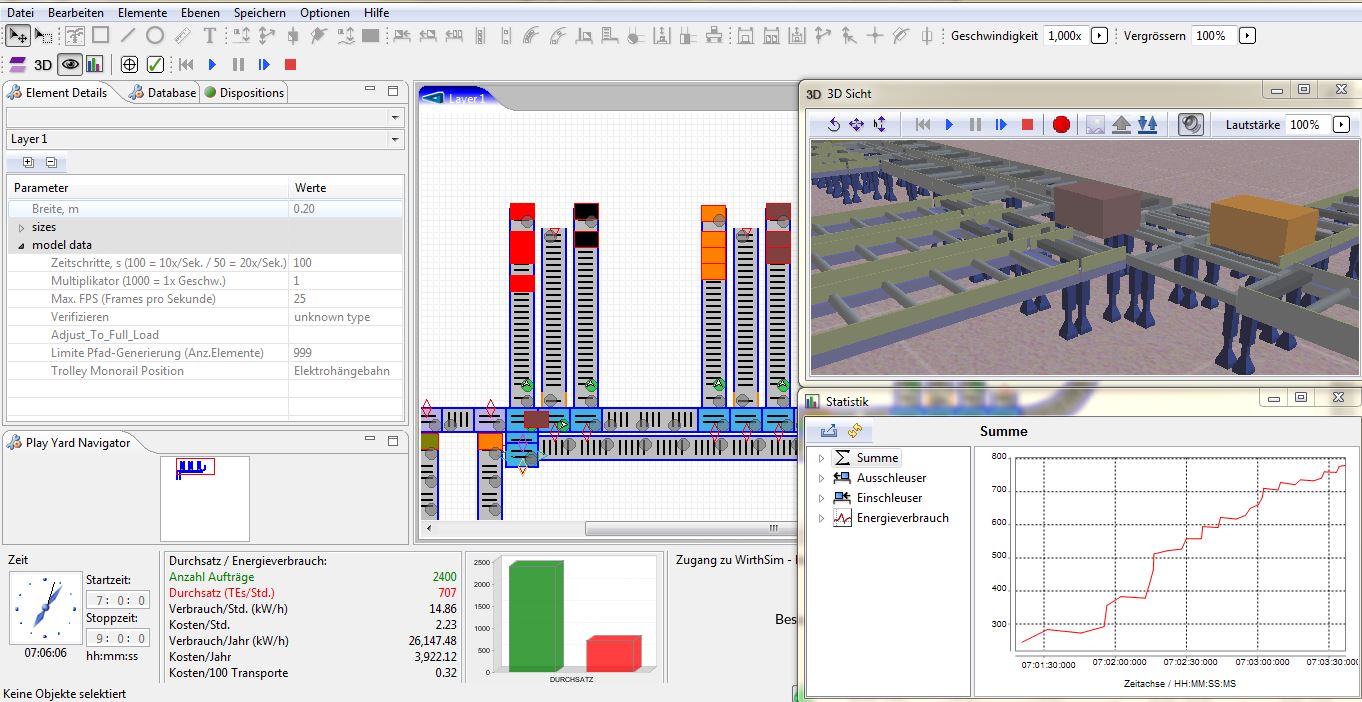Open the statistics bar chart icon
Image resolution: width=1362 pixels, height=702 pixels.
95,65
